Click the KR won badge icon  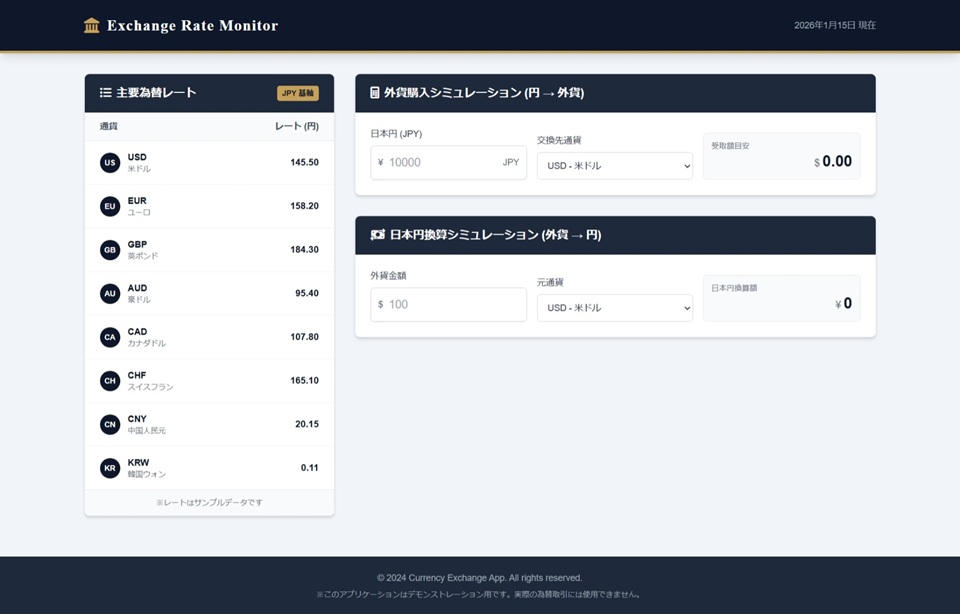[110, 468]
